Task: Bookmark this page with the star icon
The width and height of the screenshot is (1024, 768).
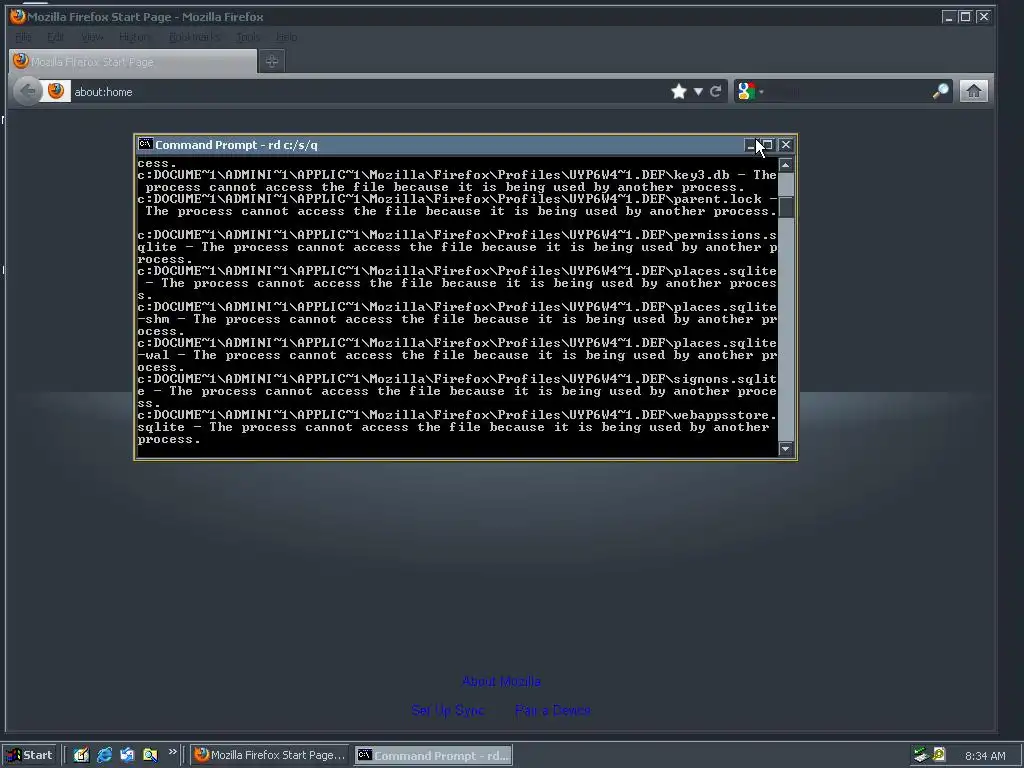Action: point(679,91)
